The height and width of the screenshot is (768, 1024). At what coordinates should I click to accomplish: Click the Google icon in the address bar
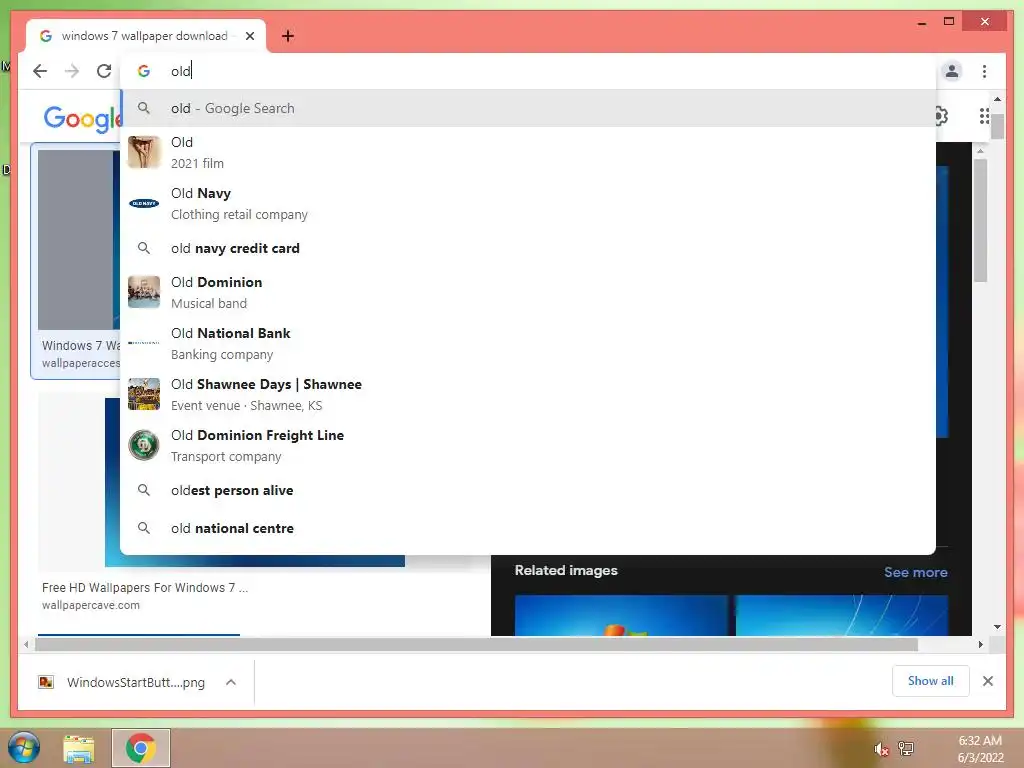144,71
